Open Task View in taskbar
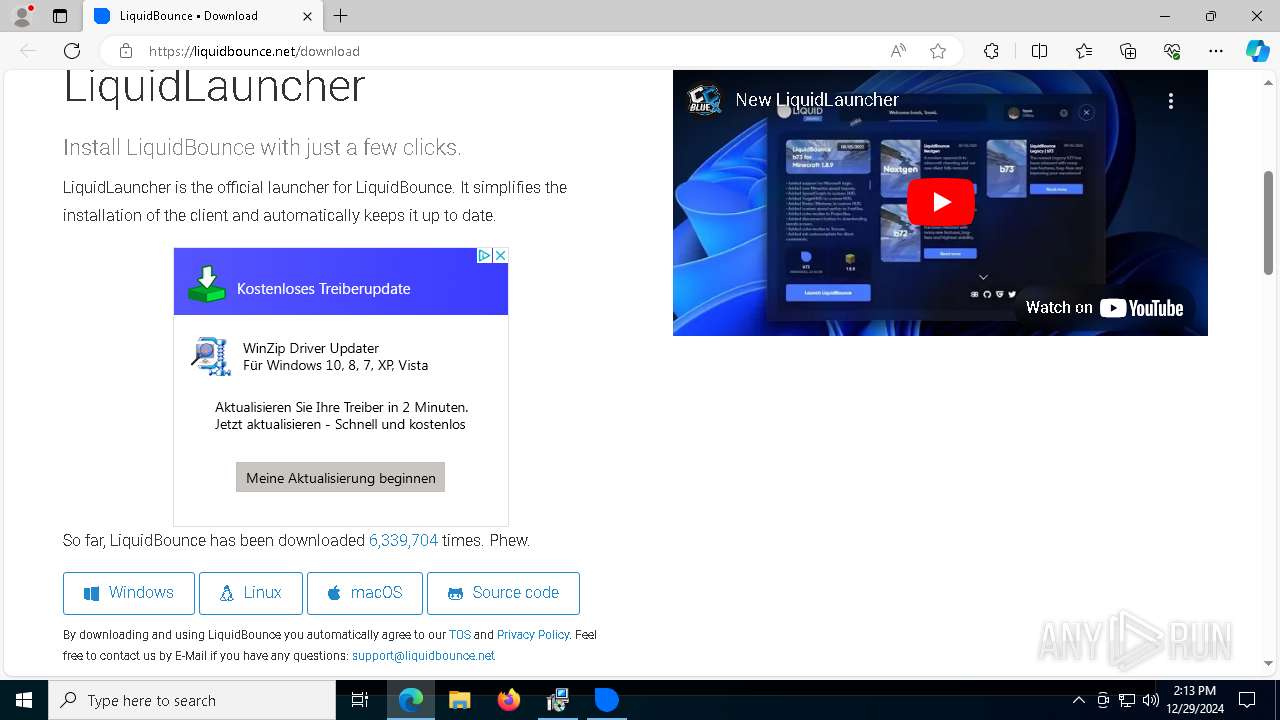This screenshot has width=1280, height=720. [361, 700]
